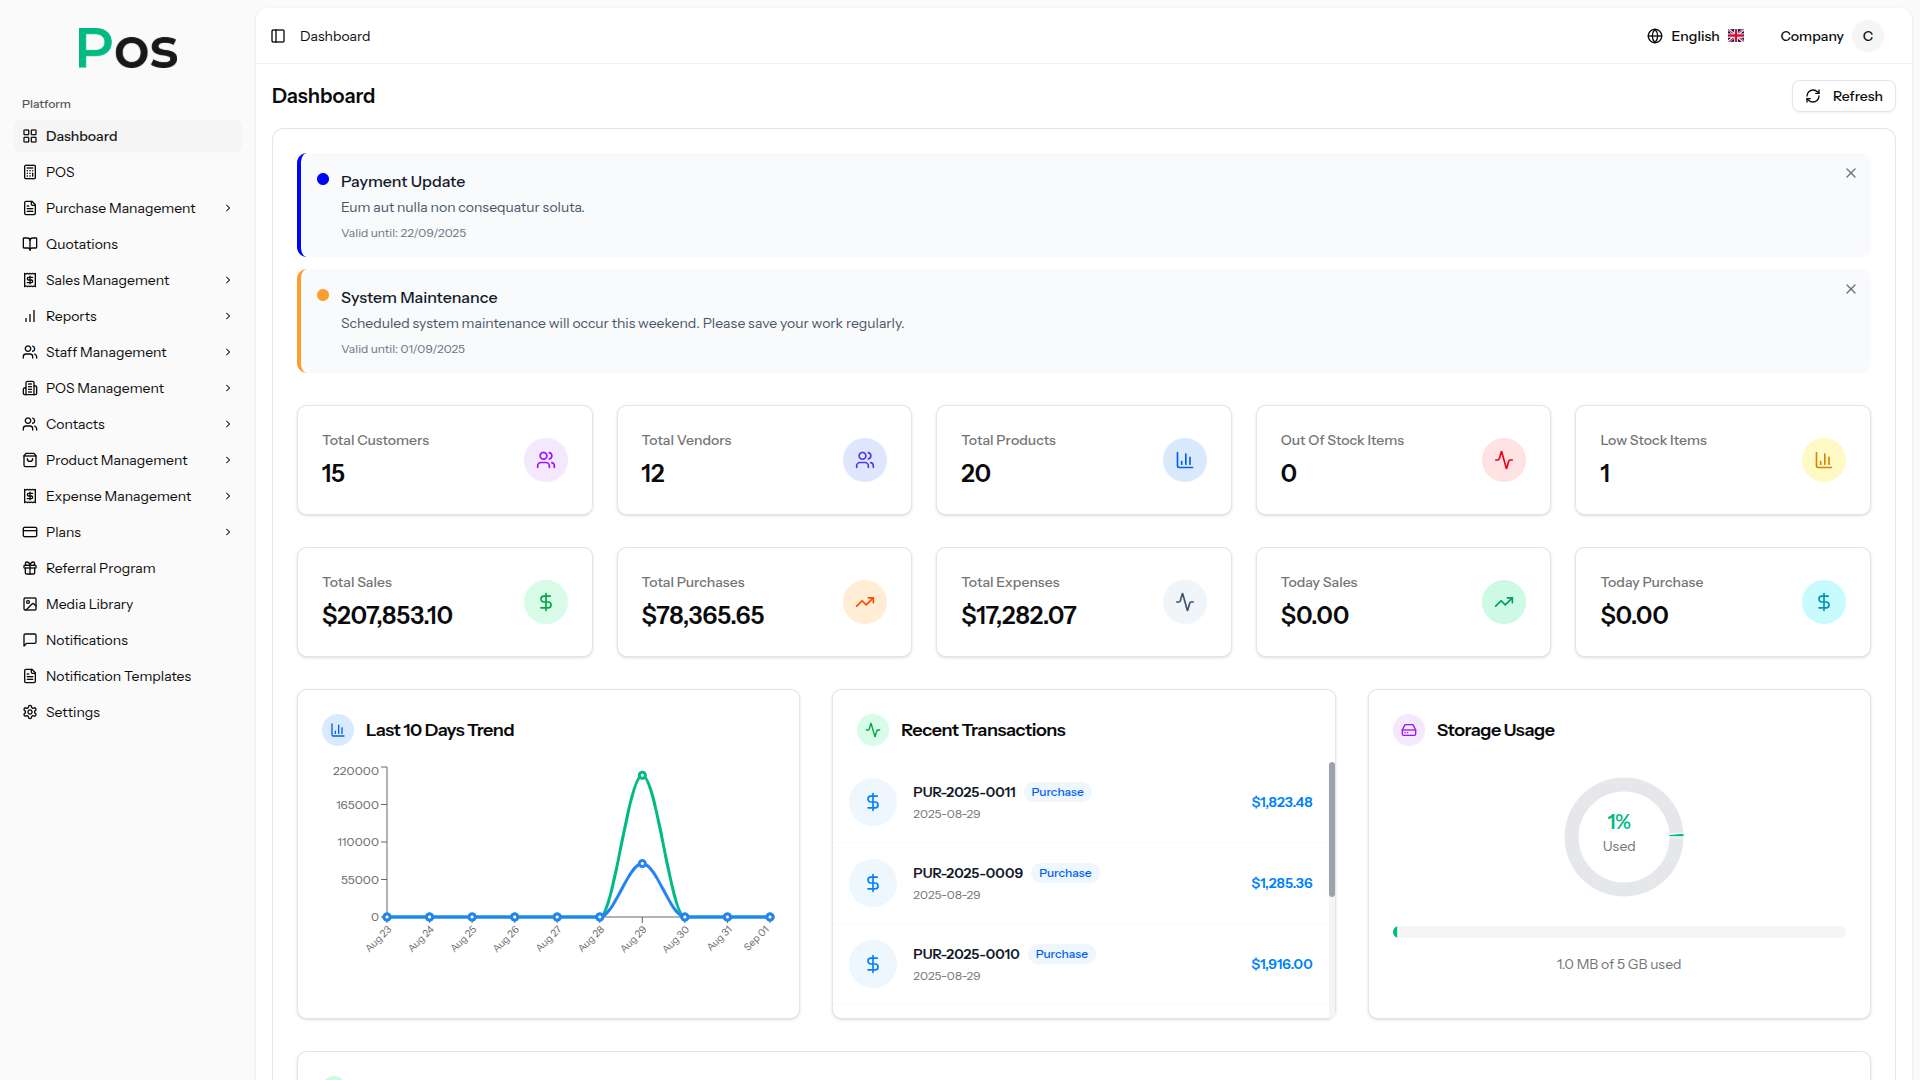Open Media Library in sidebar

click(89, 604)
